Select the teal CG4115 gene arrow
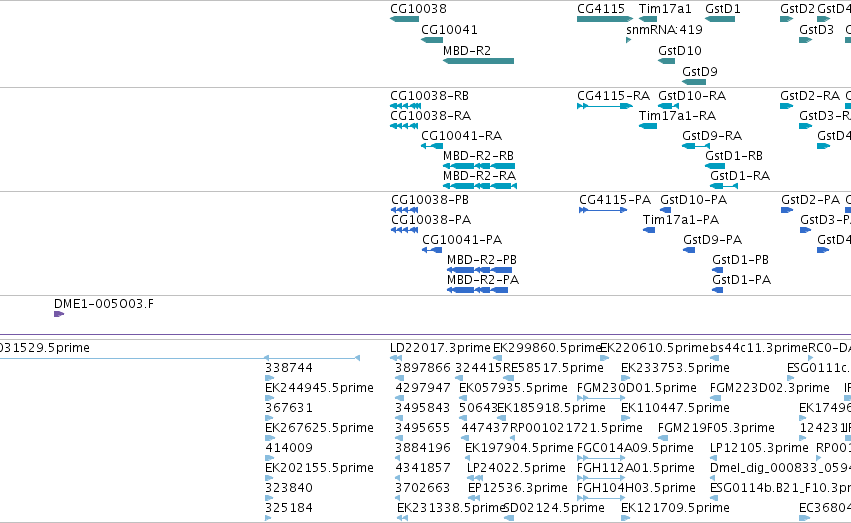The width and height of the screenshot is (851, 523). [x=605, y=19]
